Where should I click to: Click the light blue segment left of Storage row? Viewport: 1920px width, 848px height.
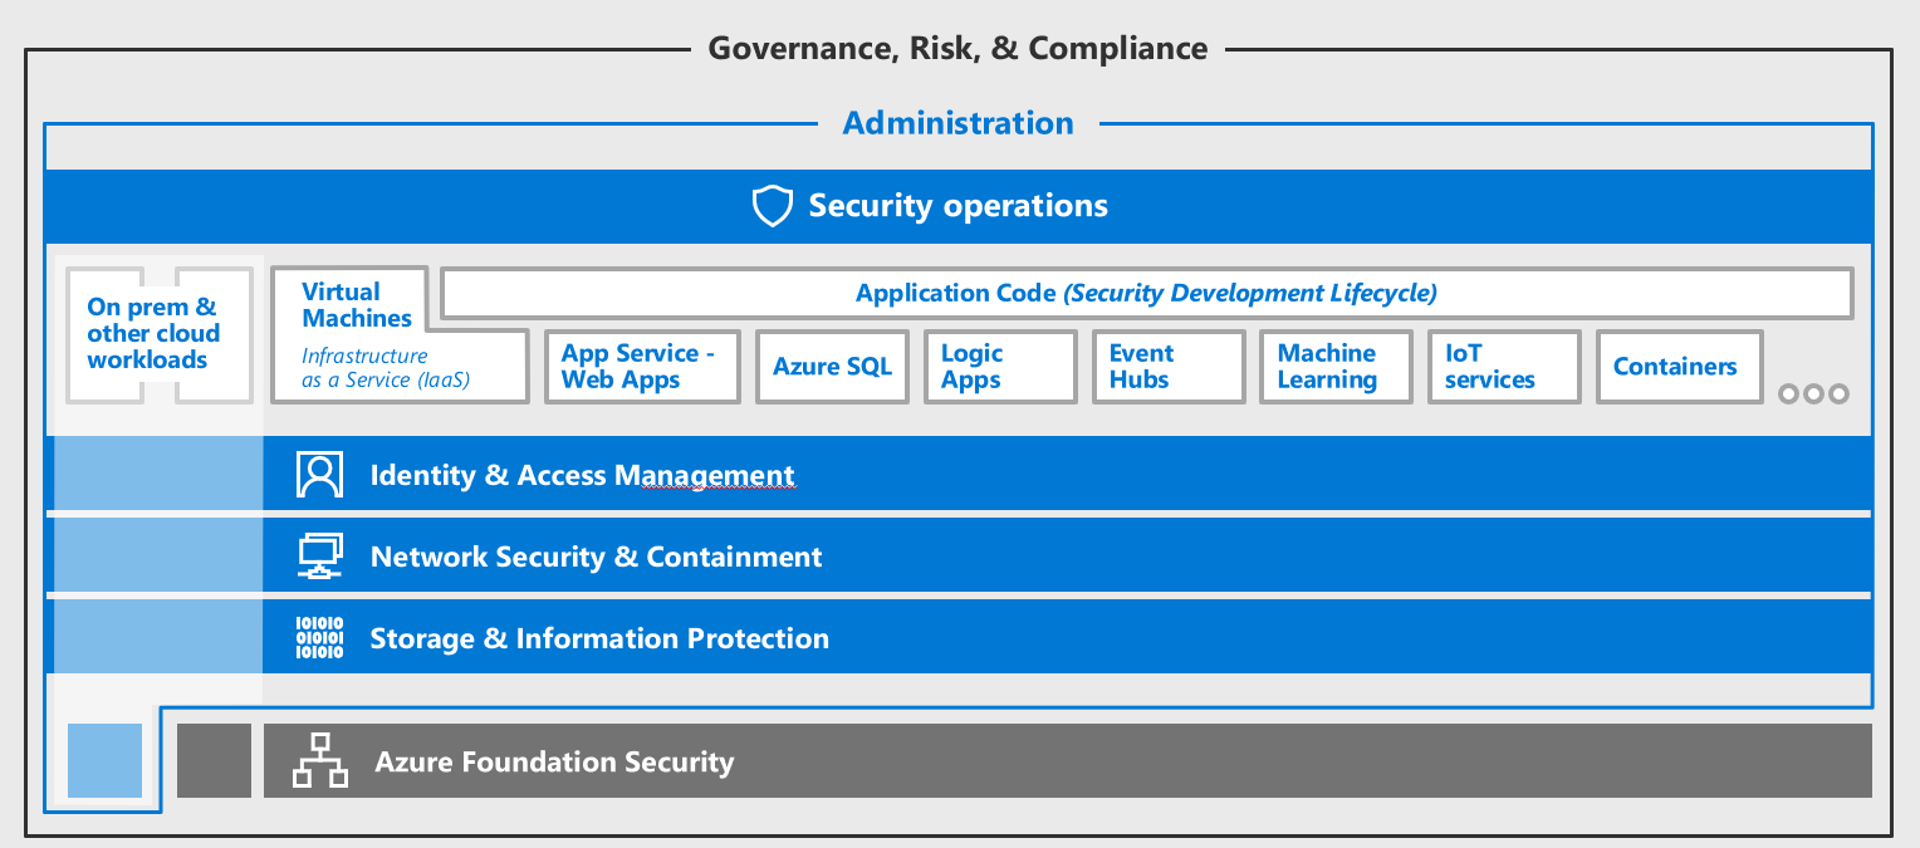(x=158, y=636)
